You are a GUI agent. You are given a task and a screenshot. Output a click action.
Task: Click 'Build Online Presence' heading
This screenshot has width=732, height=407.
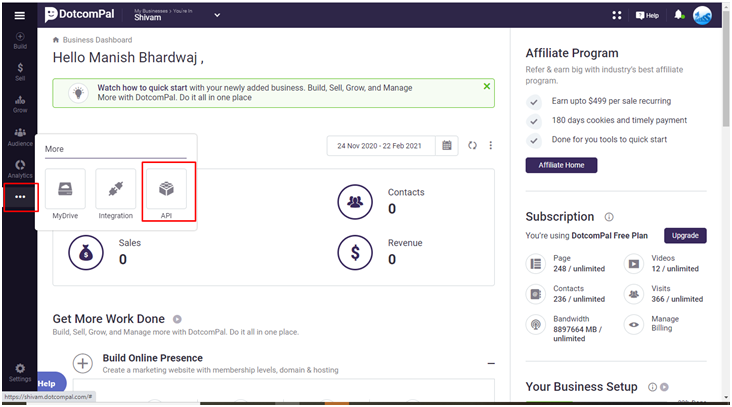click(x=153, y=358)
